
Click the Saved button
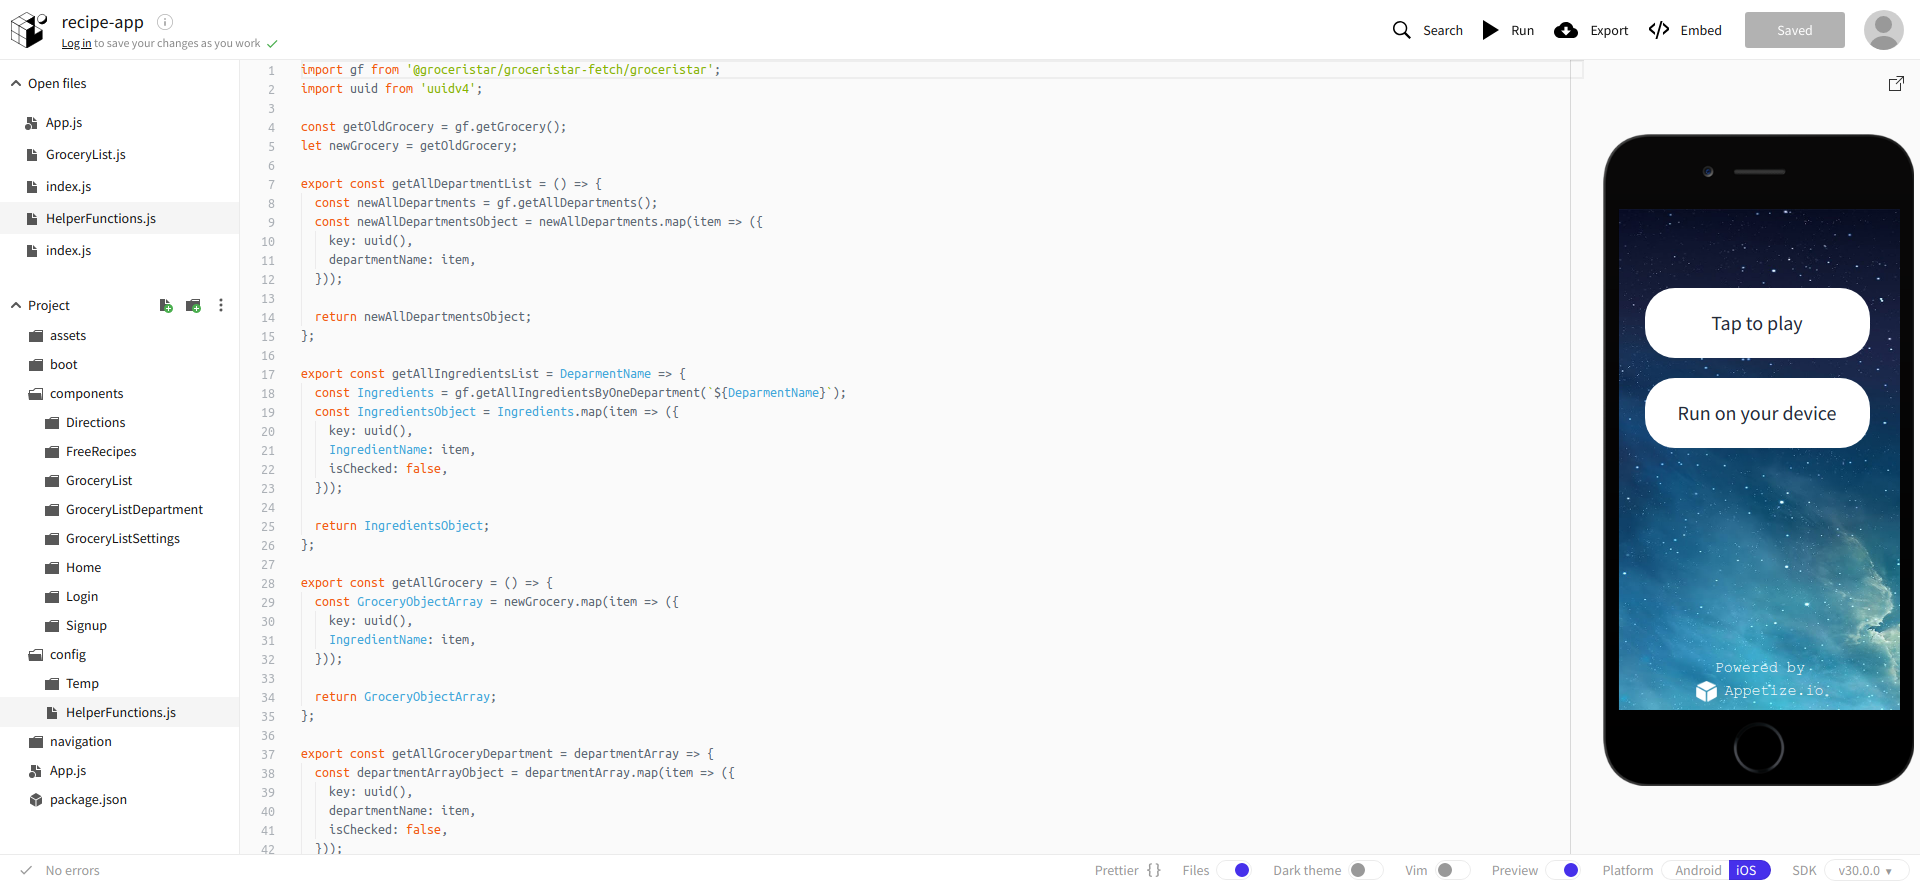tap(1794, 30)
